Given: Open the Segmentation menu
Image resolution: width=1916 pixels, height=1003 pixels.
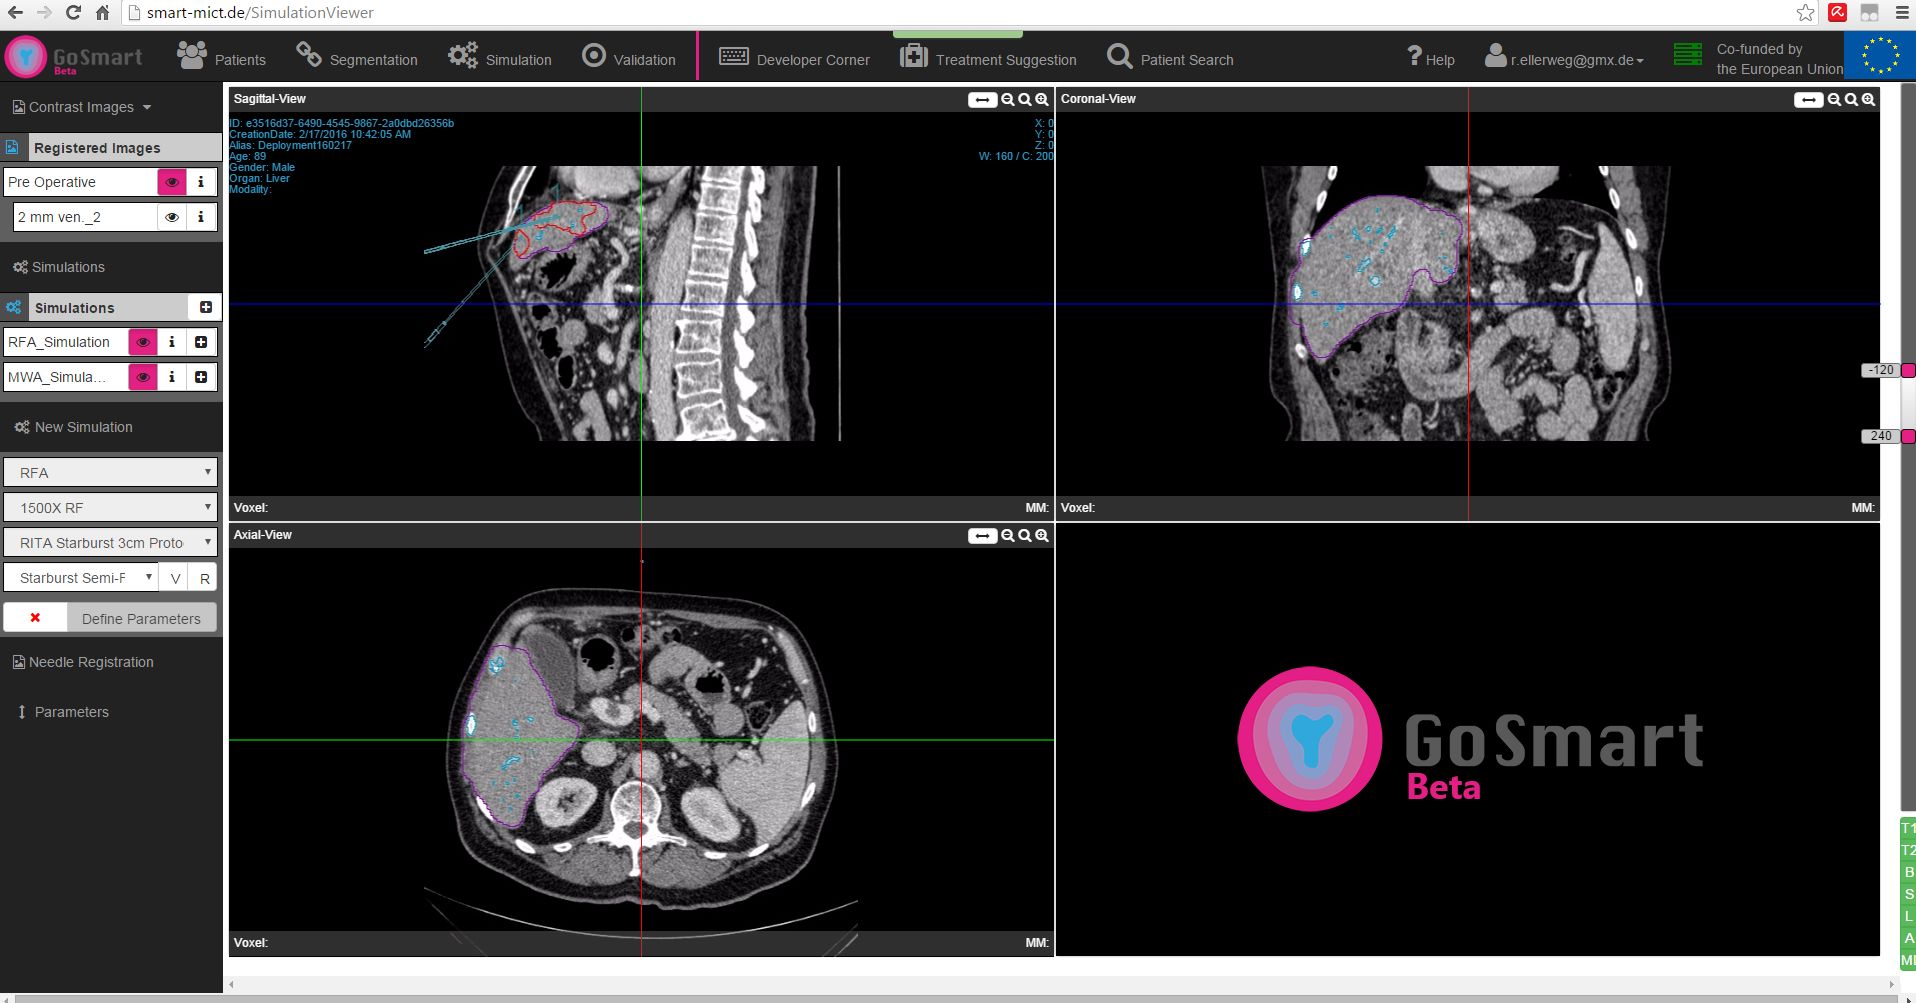Looking at the screenshot, I should click(357, 57).
